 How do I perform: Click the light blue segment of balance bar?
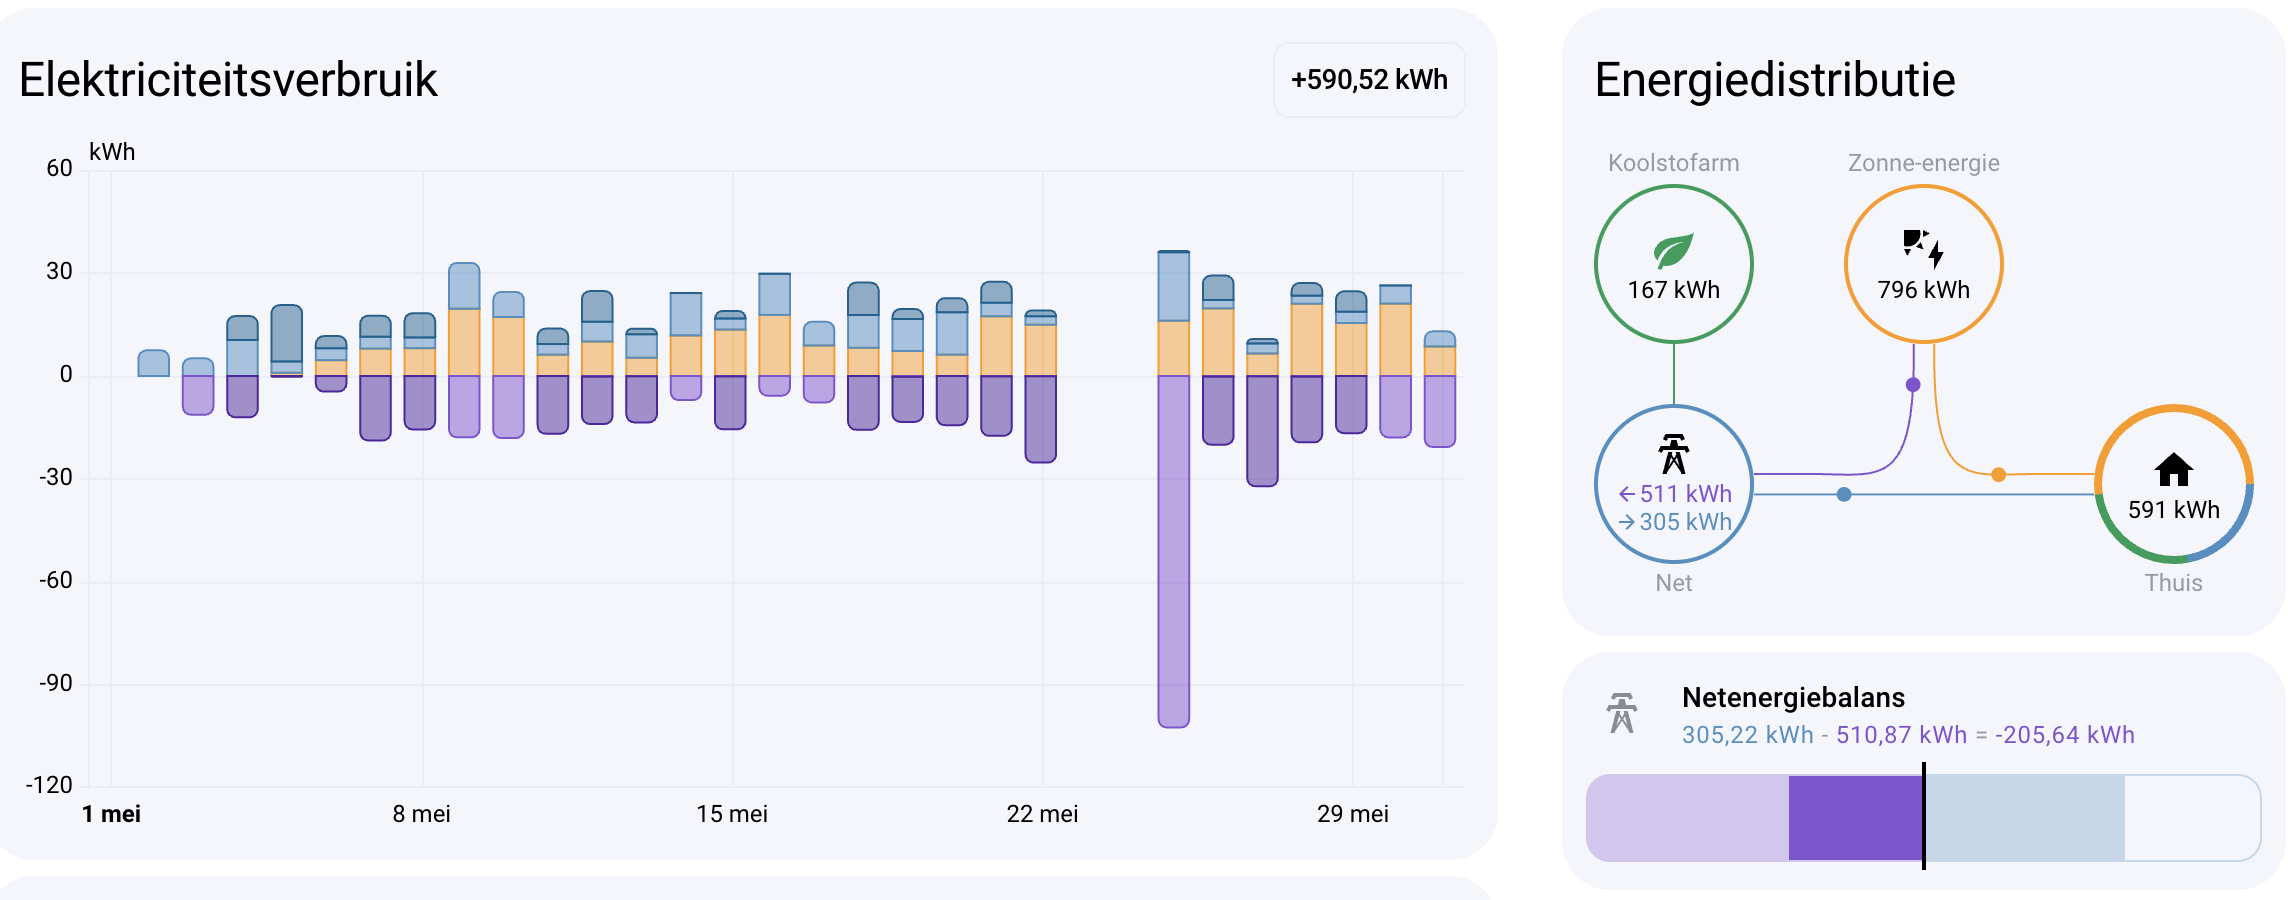pos(2025,818)
